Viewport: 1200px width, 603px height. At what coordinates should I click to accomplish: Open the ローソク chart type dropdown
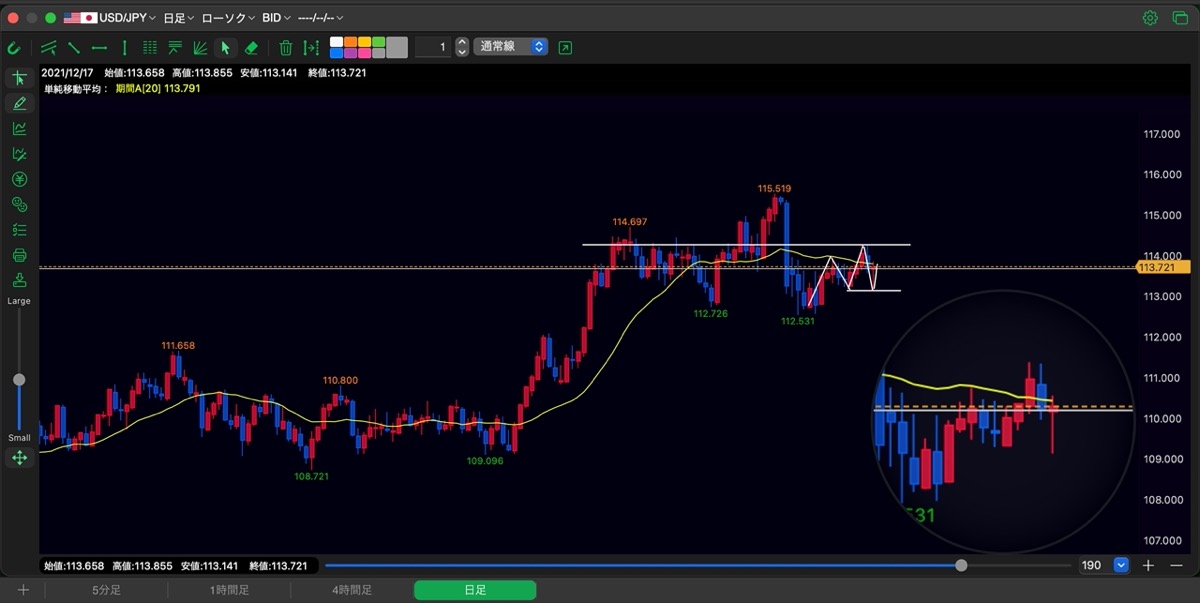pos(229,18)
